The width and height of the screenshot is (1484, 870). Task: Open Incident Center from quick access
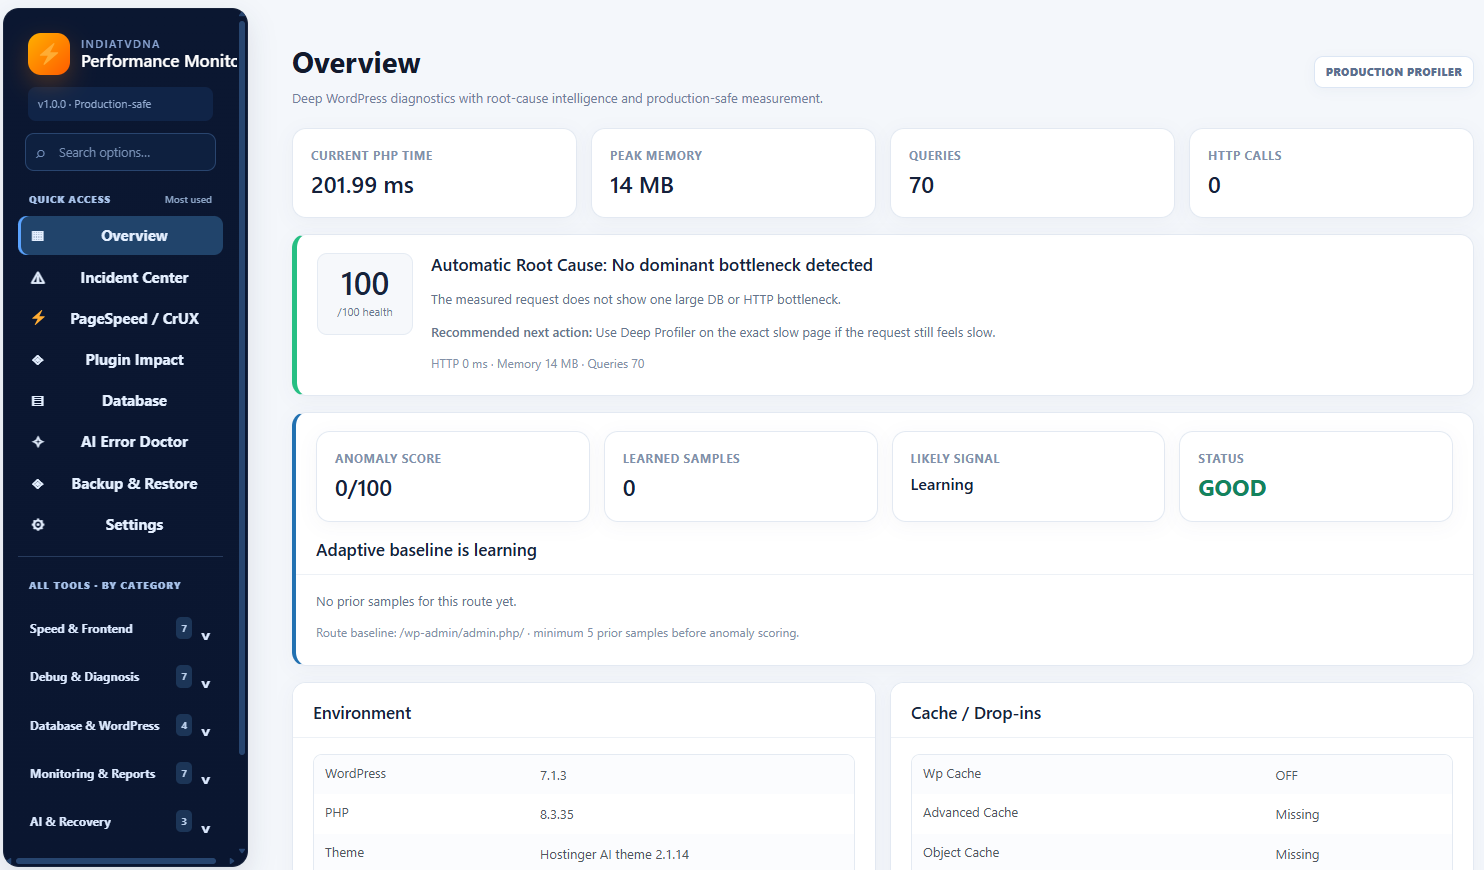coord(120,278)
